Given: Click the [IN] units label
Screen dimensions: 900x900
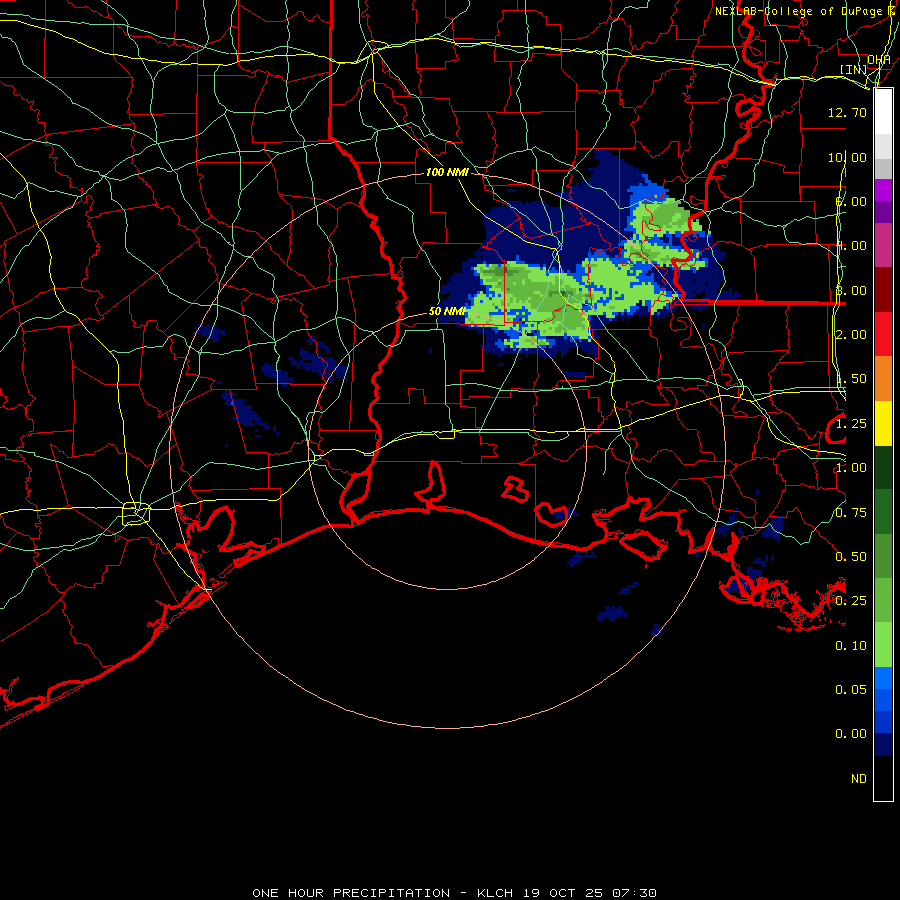Looking at the screenshot, I should (854, 69).
